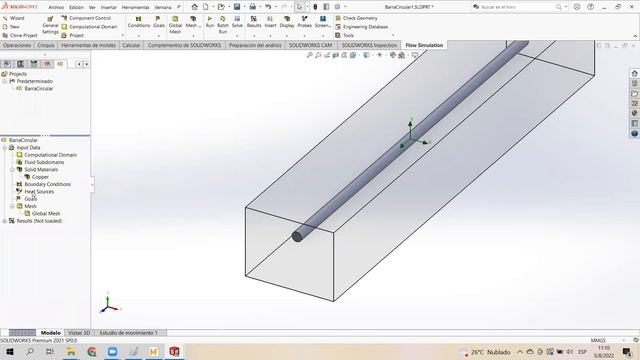Select the Flow Simulation tab

click(424, 45)
